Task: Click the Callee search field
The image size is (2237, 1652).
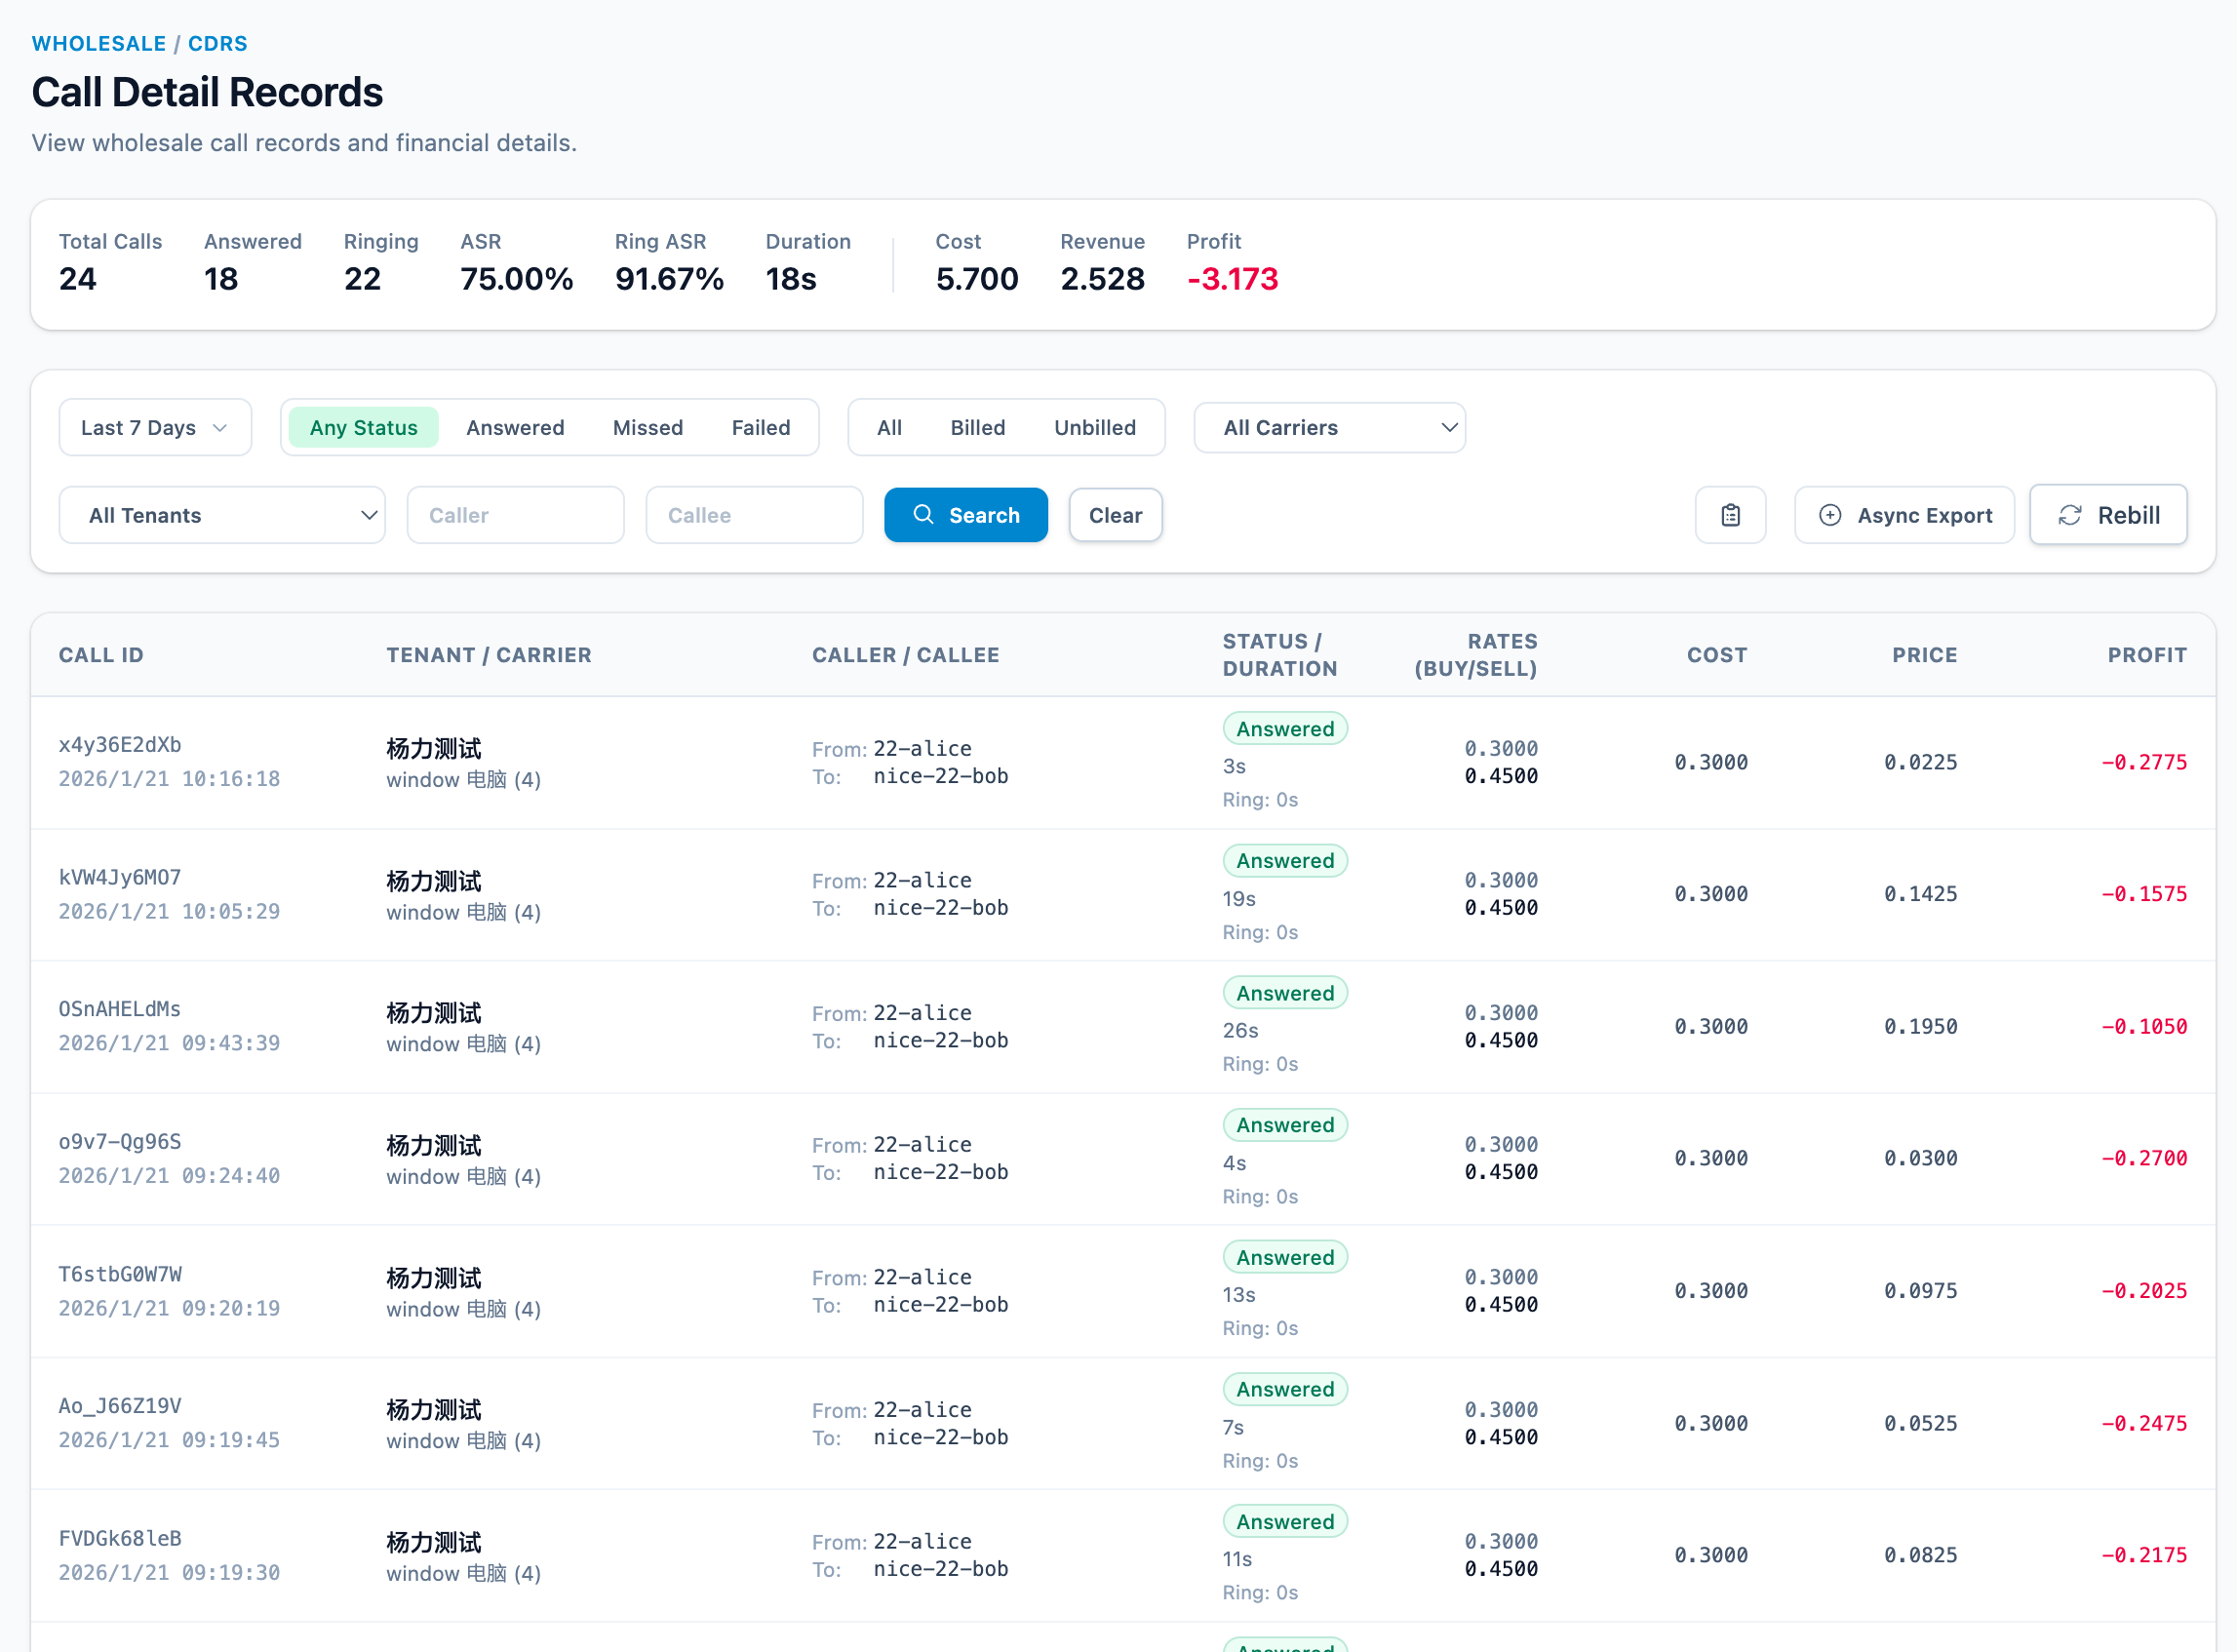Action: 754,515
